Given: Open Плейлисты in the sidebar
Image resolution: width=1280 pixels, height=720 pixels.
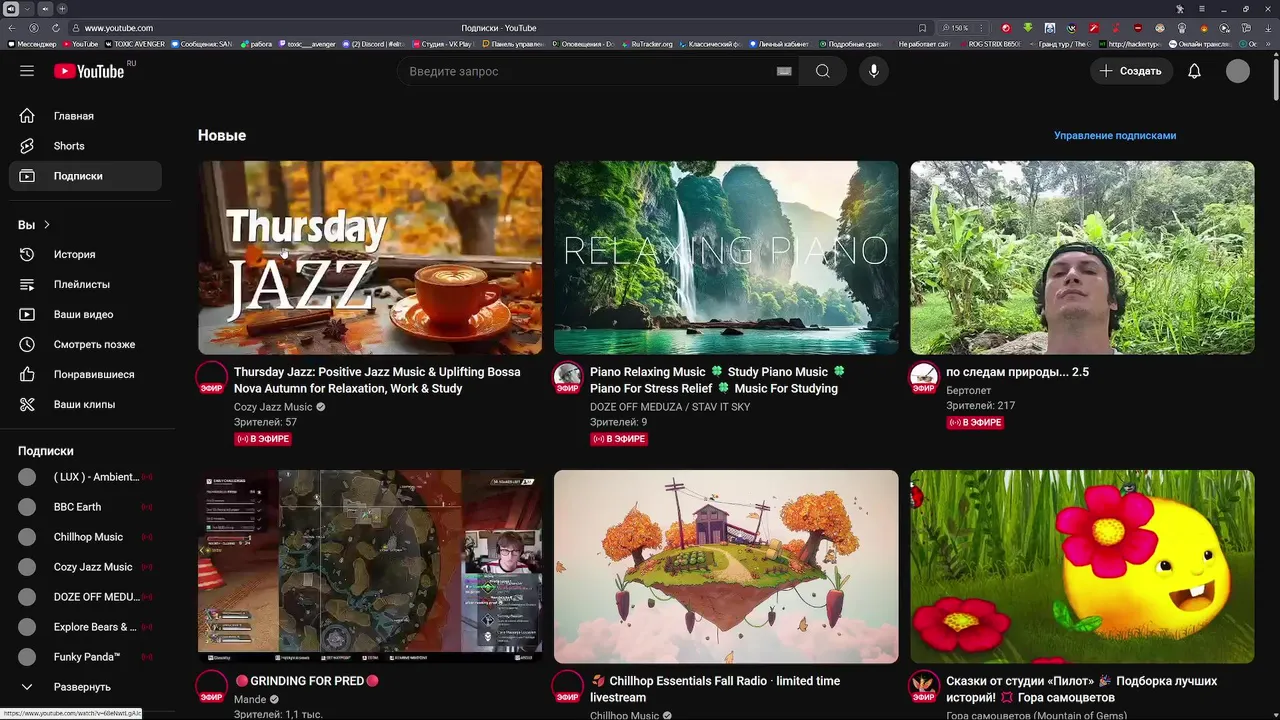Looking at the screenshot, I should tap(86, 284).
